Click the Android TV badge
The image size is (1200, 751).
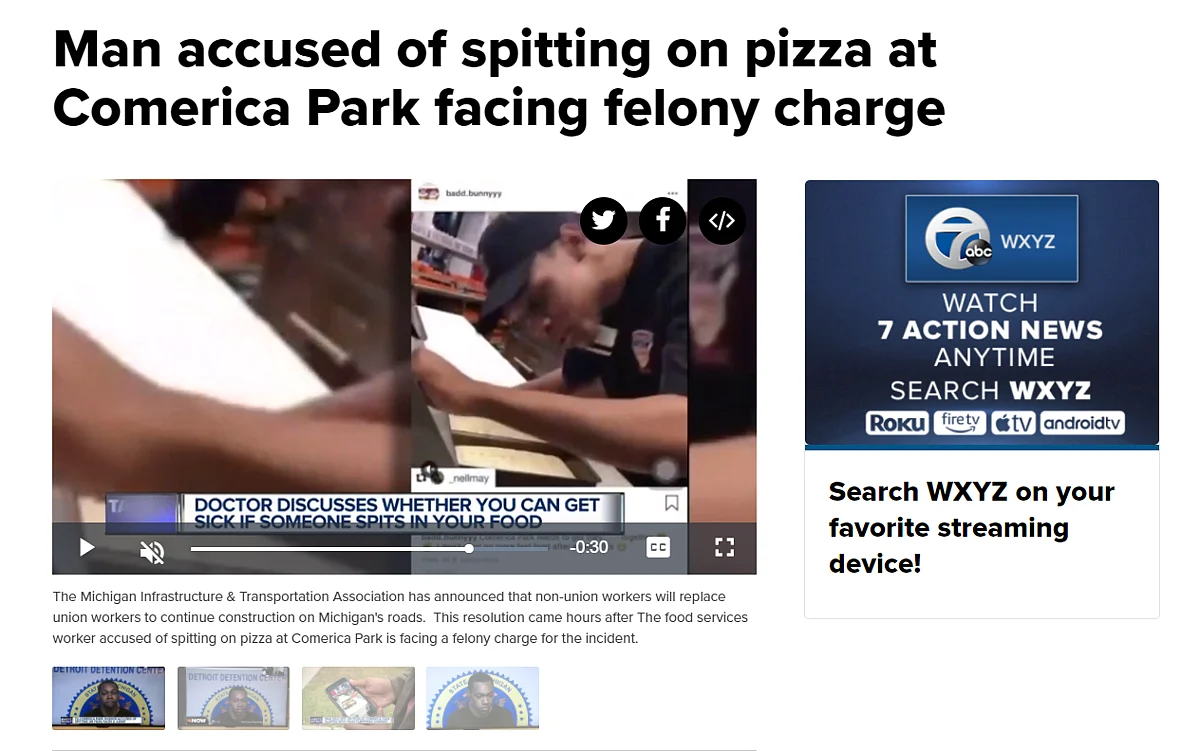pyautogui.click(x=1082, y=423)
